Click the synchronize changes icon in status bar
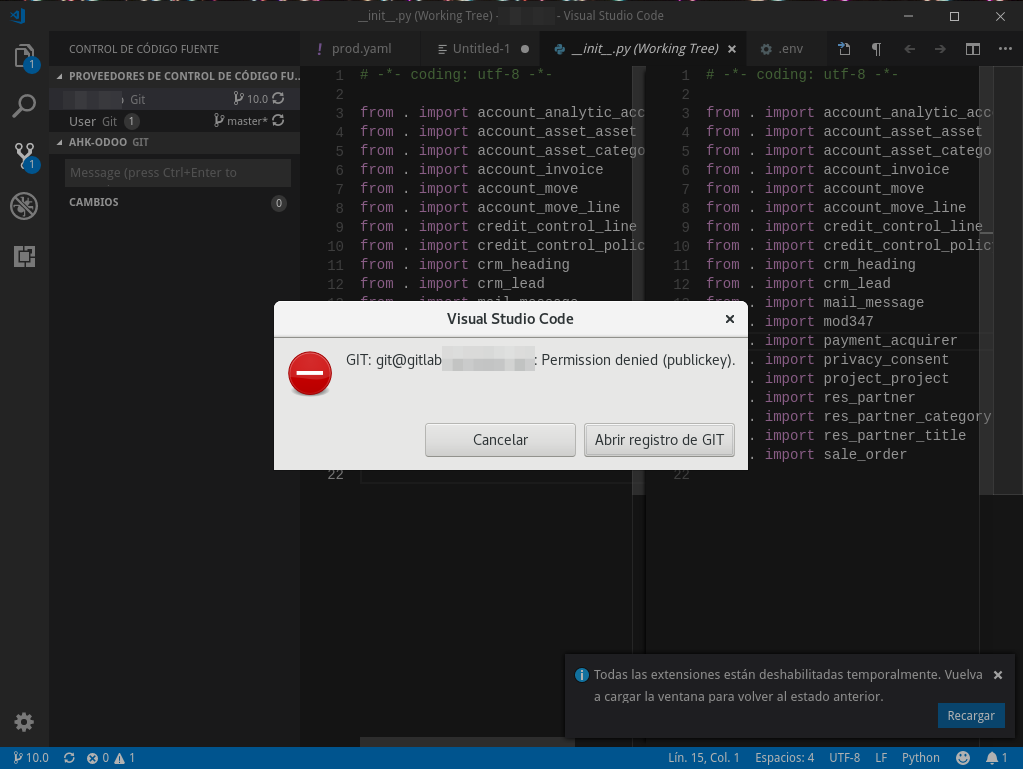The image size is (1023, 769). point(69,758)
